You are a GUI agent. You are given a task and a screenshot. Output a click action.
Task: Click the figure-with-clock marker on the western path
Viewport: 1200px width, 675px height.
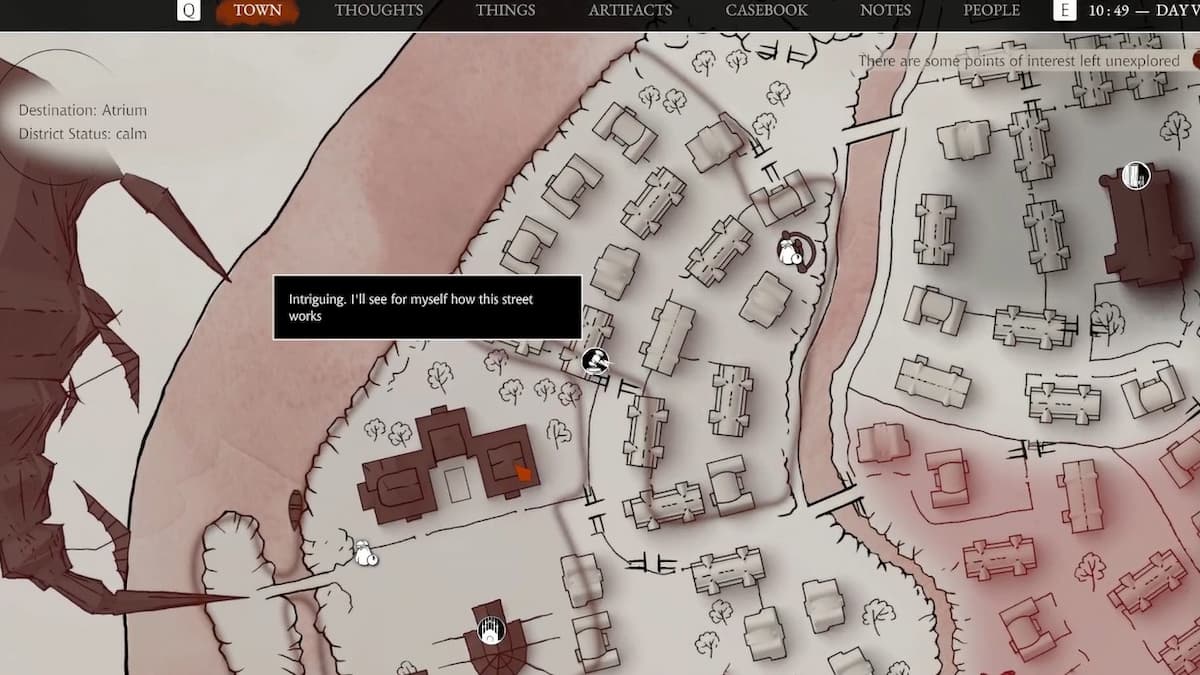[365, 552]
